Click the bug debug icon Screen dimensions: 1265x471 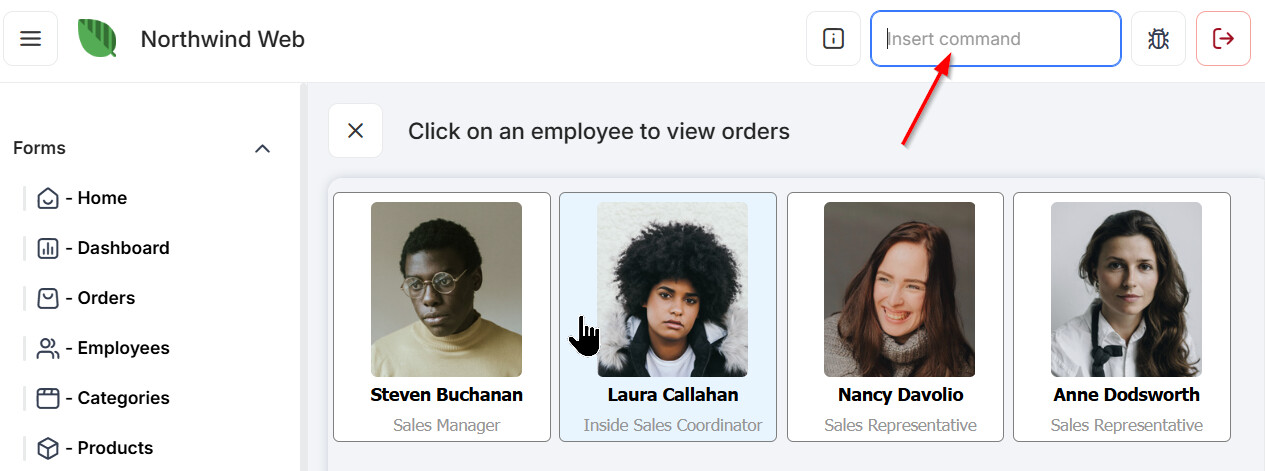pos(1158,39)
